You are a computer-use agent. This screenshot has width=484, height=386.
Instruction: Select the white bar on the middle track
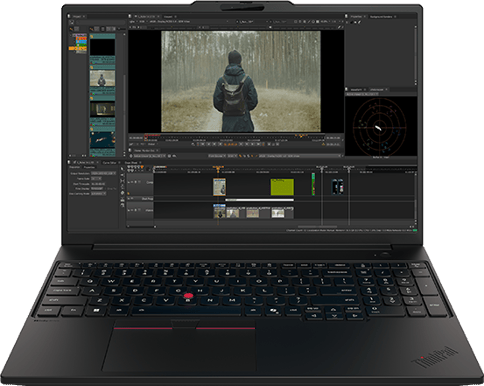(260, 200)
